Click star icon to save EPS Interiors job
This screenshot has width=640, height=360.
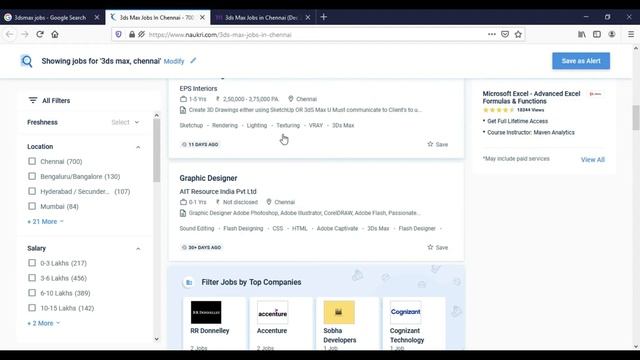coord(430,144)
